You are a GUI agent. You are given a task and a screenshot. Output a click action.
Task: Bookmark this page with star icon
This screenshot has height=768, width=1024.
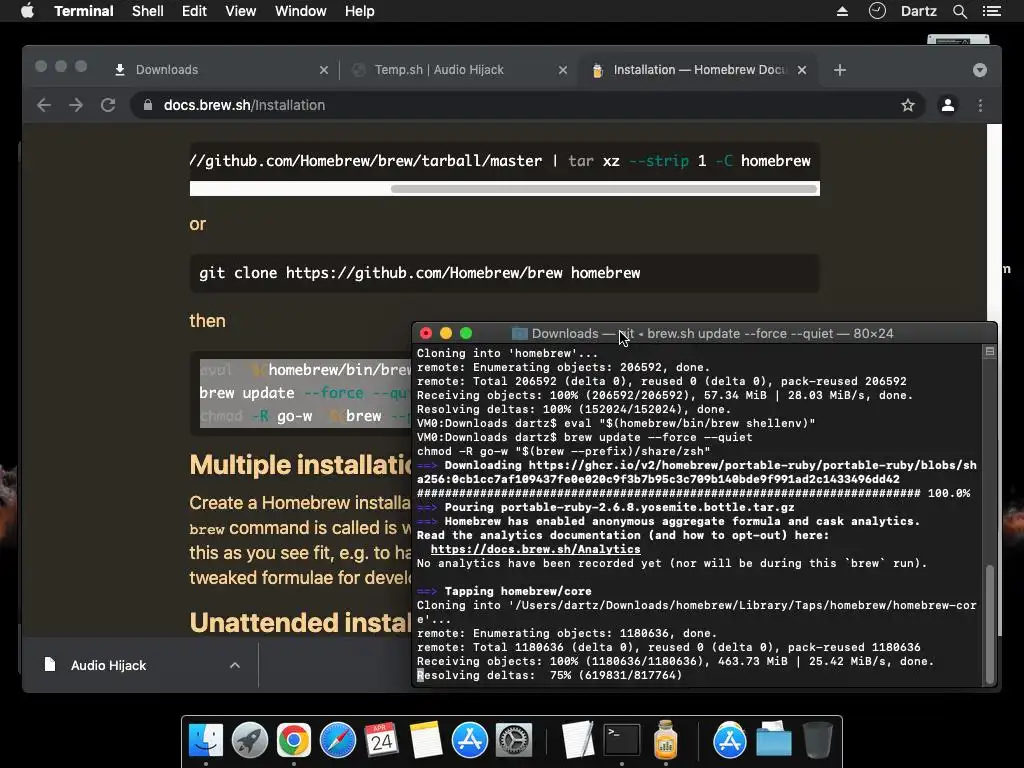(908, 105)
